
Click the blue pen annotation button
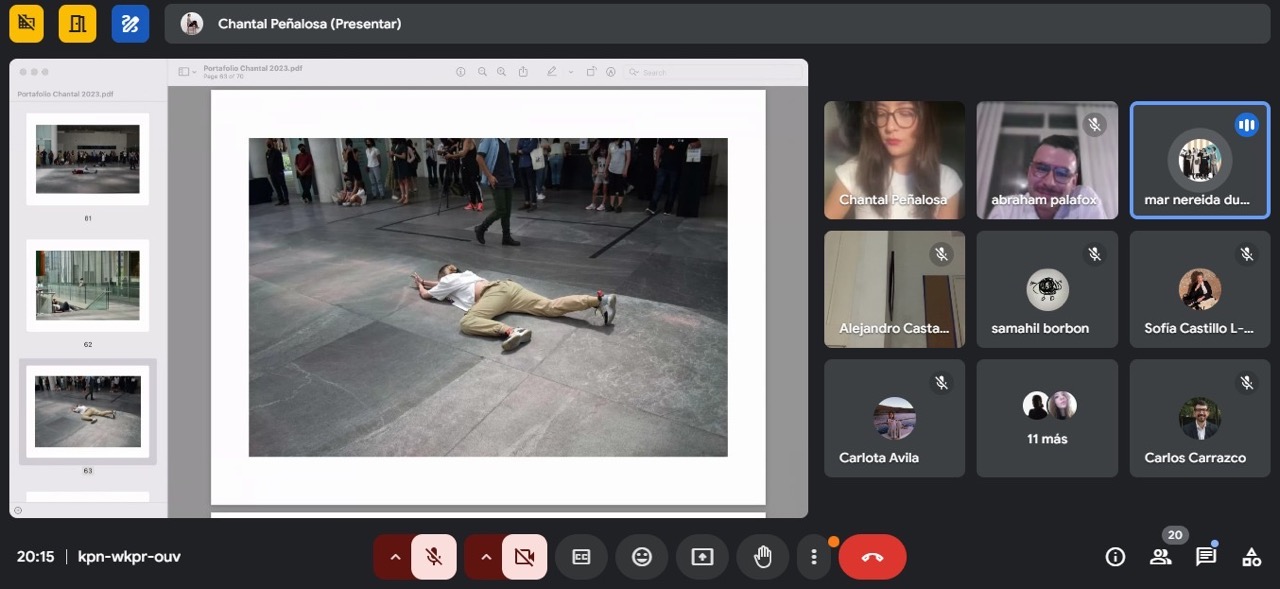[x=130, y=24]
